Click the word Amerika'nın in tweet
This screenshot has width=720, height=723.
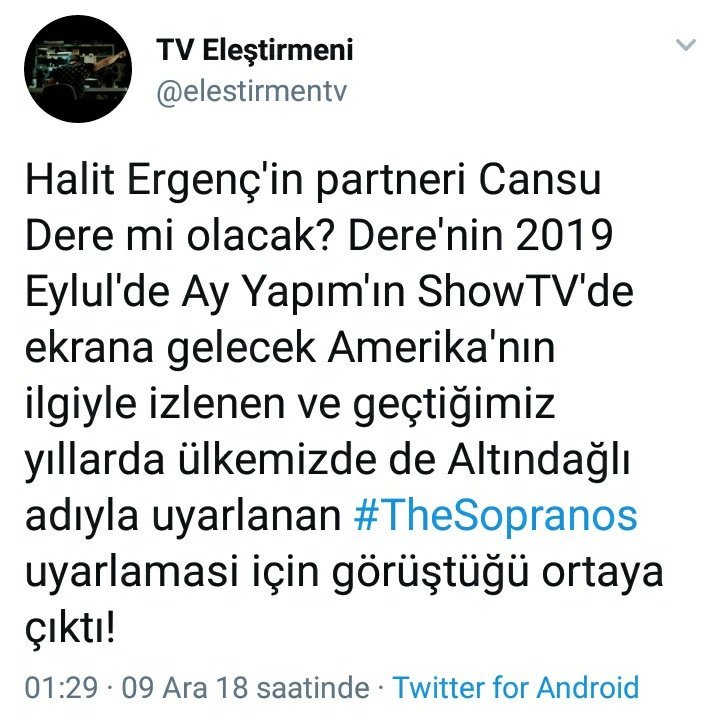pyautogui.click(x=441, y=348)
